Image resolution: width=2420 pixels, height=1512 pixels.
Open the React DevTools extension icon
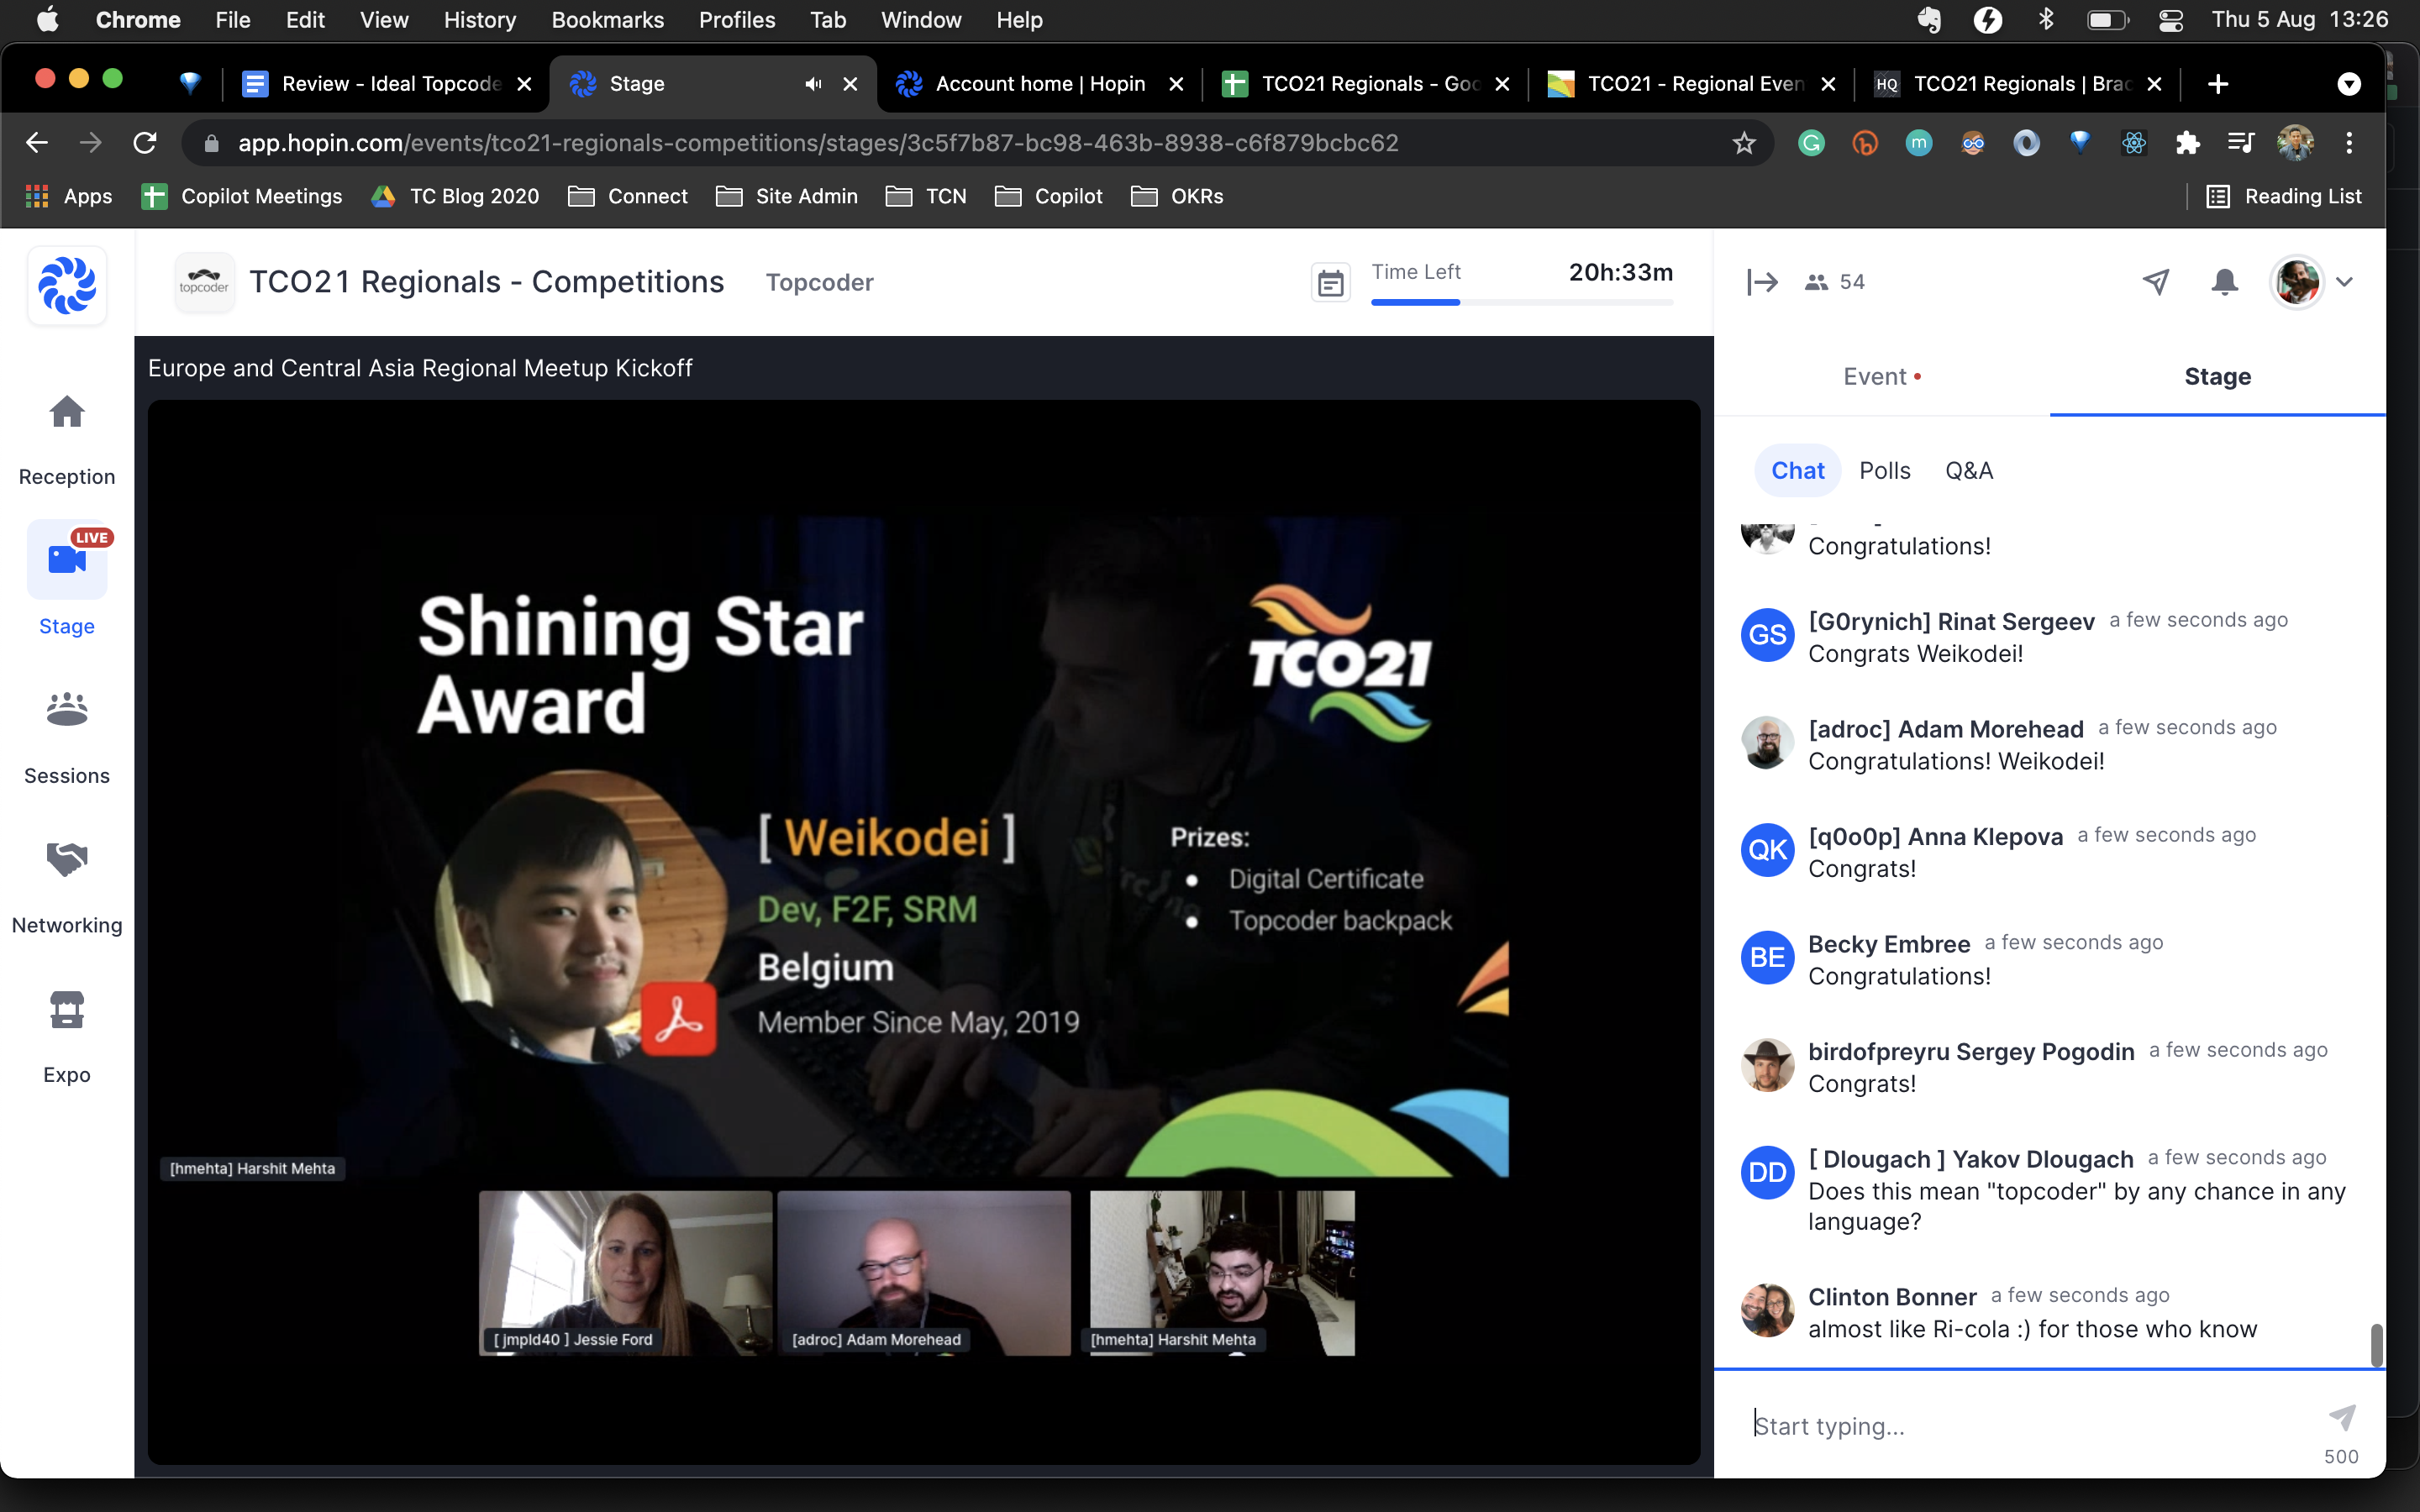click(2134, 143)
